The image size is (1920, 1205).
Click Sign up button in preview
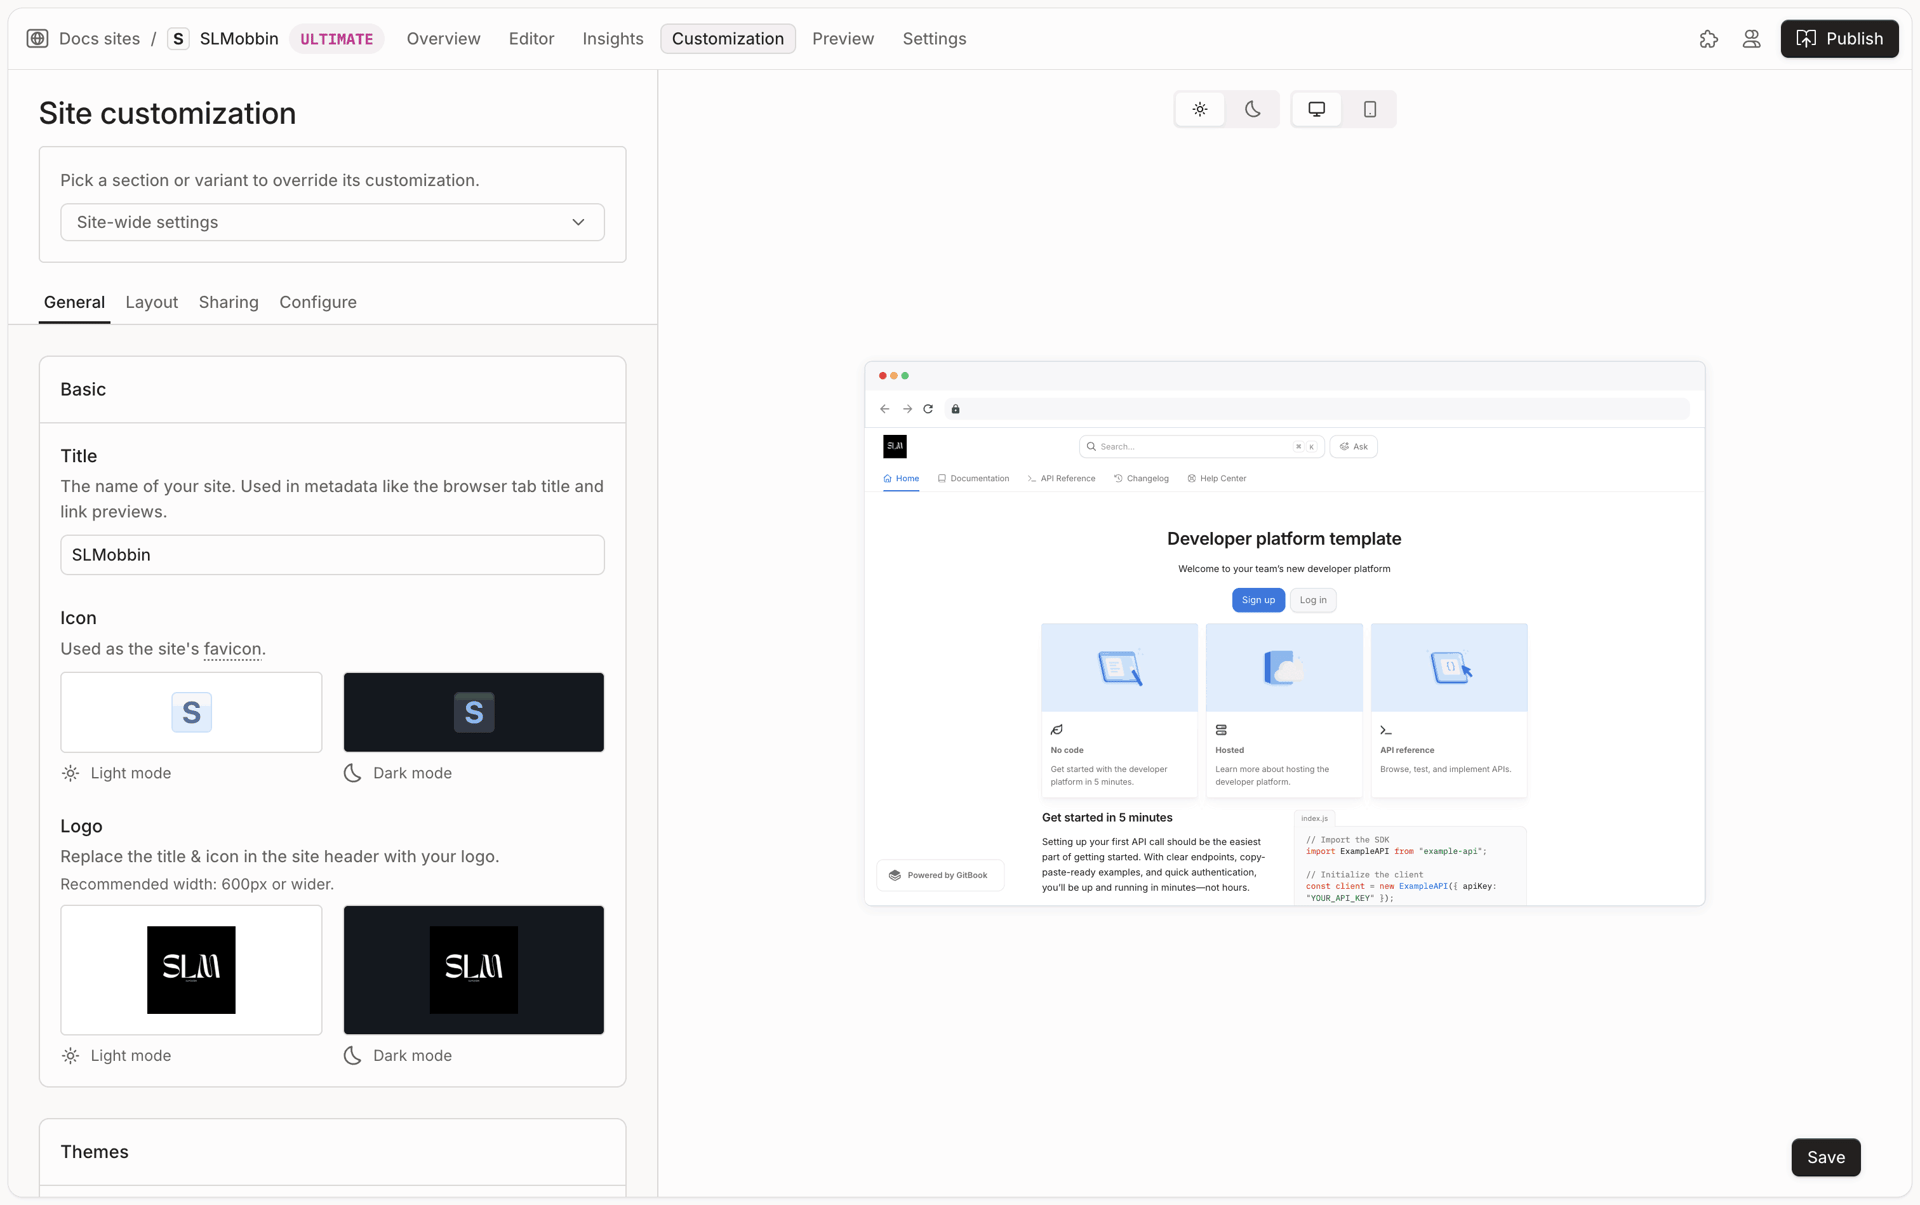(1258, 600)
